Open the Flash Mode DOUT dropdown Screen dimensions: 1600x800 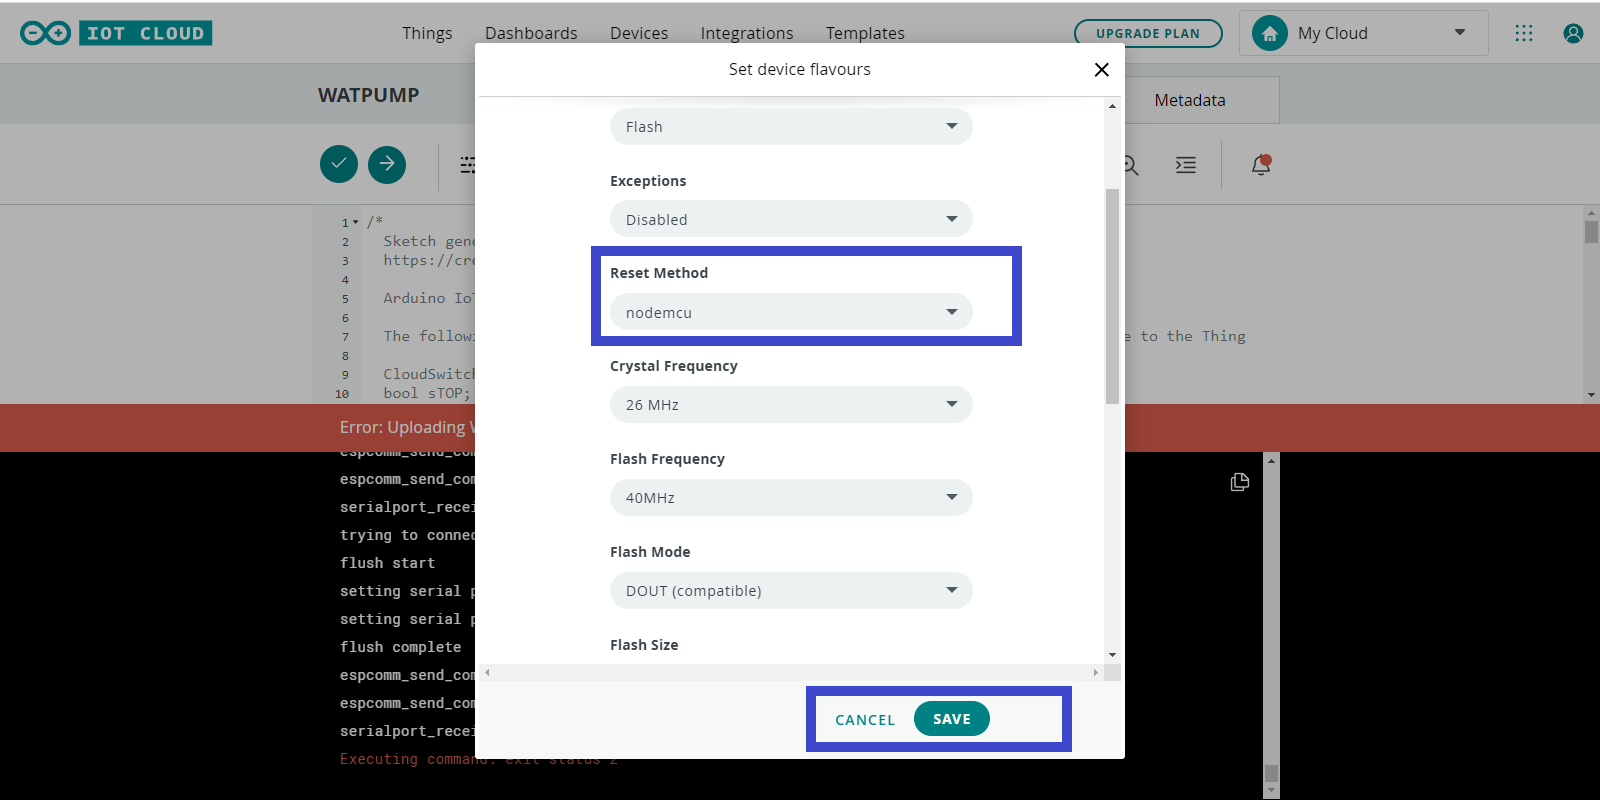791,590
